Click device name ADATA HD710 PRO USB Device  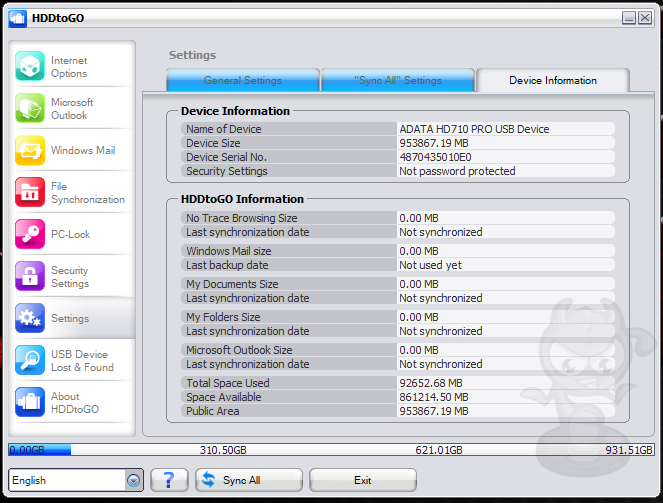pos(474,129)
